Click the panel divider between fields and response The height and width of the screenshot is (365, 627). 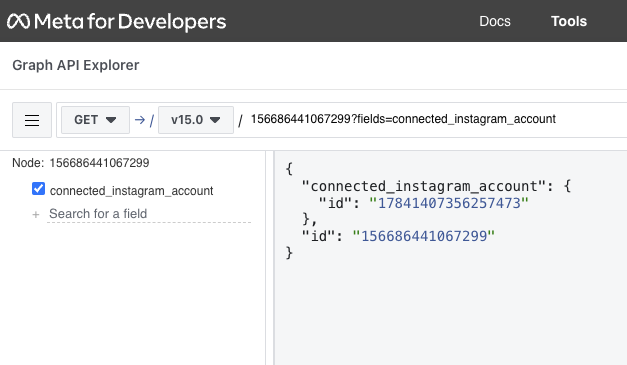pyautogui.click(x=270, y=258)
